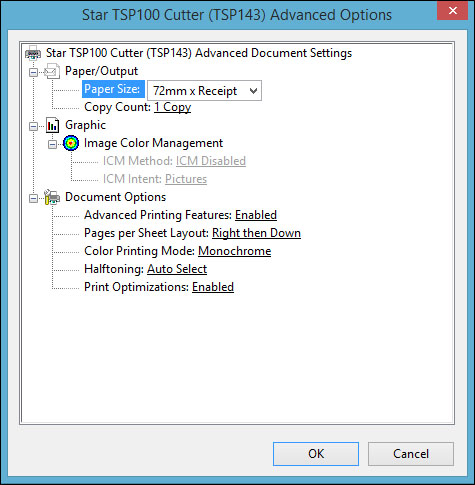This screenshot has width=475, height=485.
Task: Click the Print Optimizations Enabled value
Action: 213,287
